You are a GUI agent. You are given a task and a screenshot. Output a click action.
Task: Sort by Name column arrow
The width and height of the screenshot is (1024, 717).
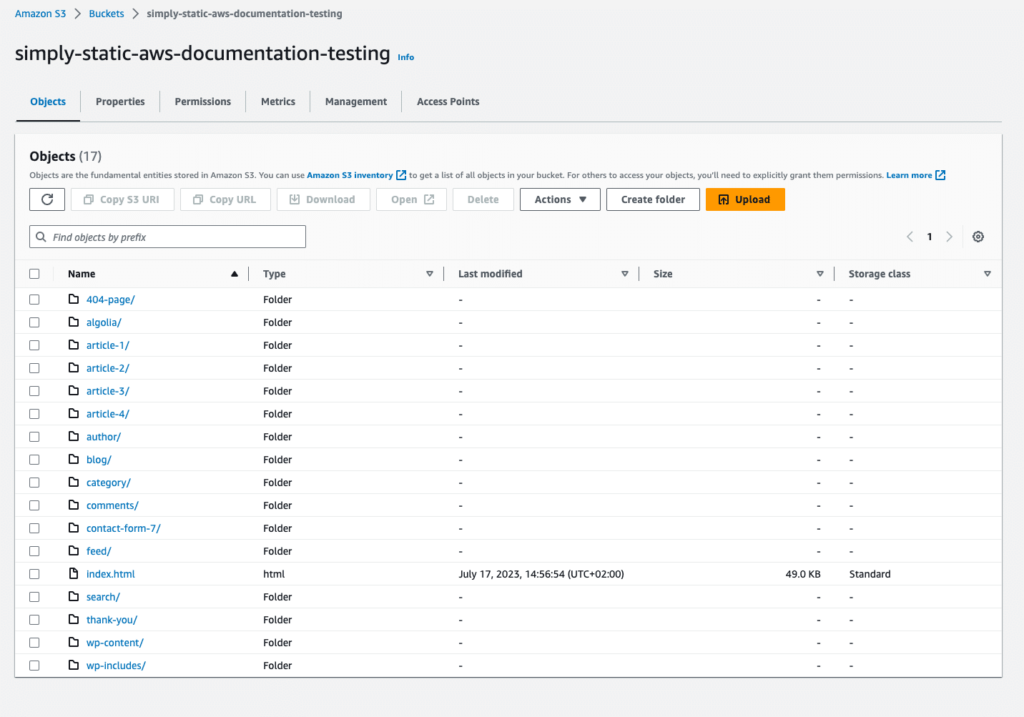pyautogui.click(x=234, y=274)
